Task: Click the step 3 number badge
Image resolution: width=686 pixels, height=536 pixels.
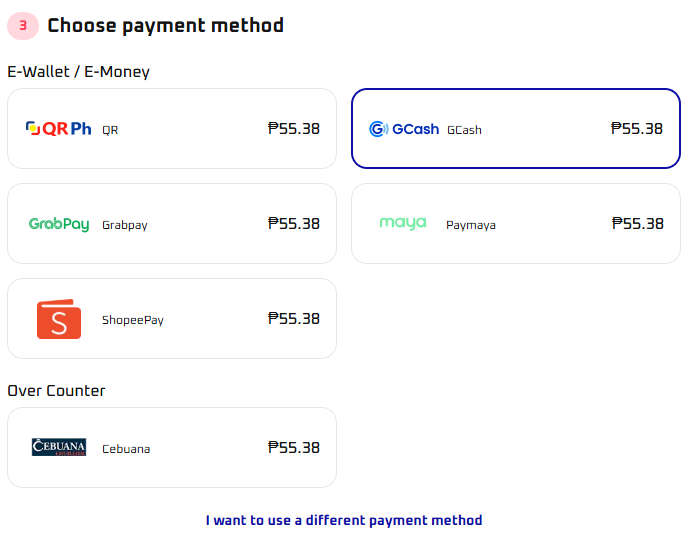Action: pos(22,26)
